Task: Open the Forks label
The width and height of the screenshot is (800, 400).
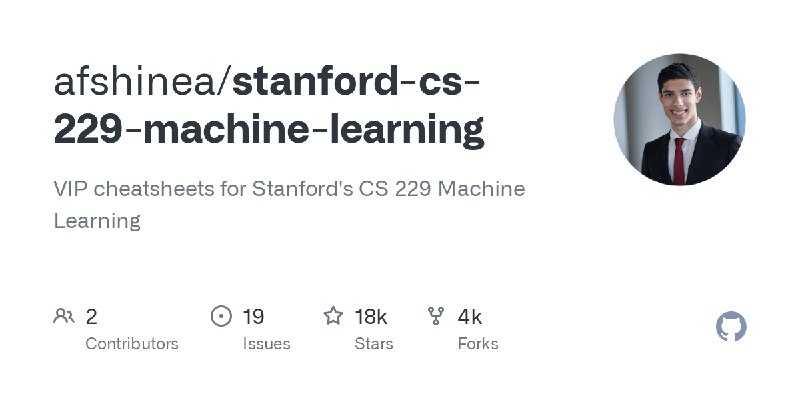Action: pyautogui.click(x=478, y=344)
